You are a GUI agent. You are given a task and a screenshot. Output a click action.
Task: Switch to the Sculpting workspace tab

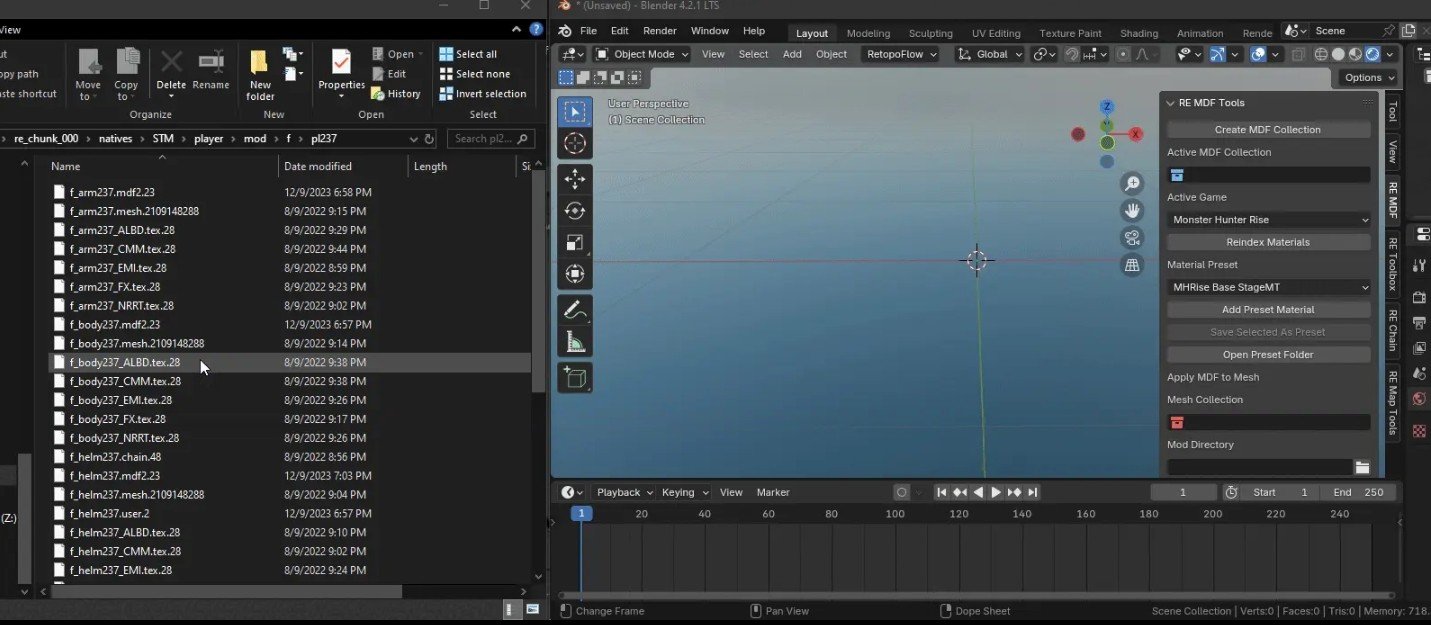[930, 33]
